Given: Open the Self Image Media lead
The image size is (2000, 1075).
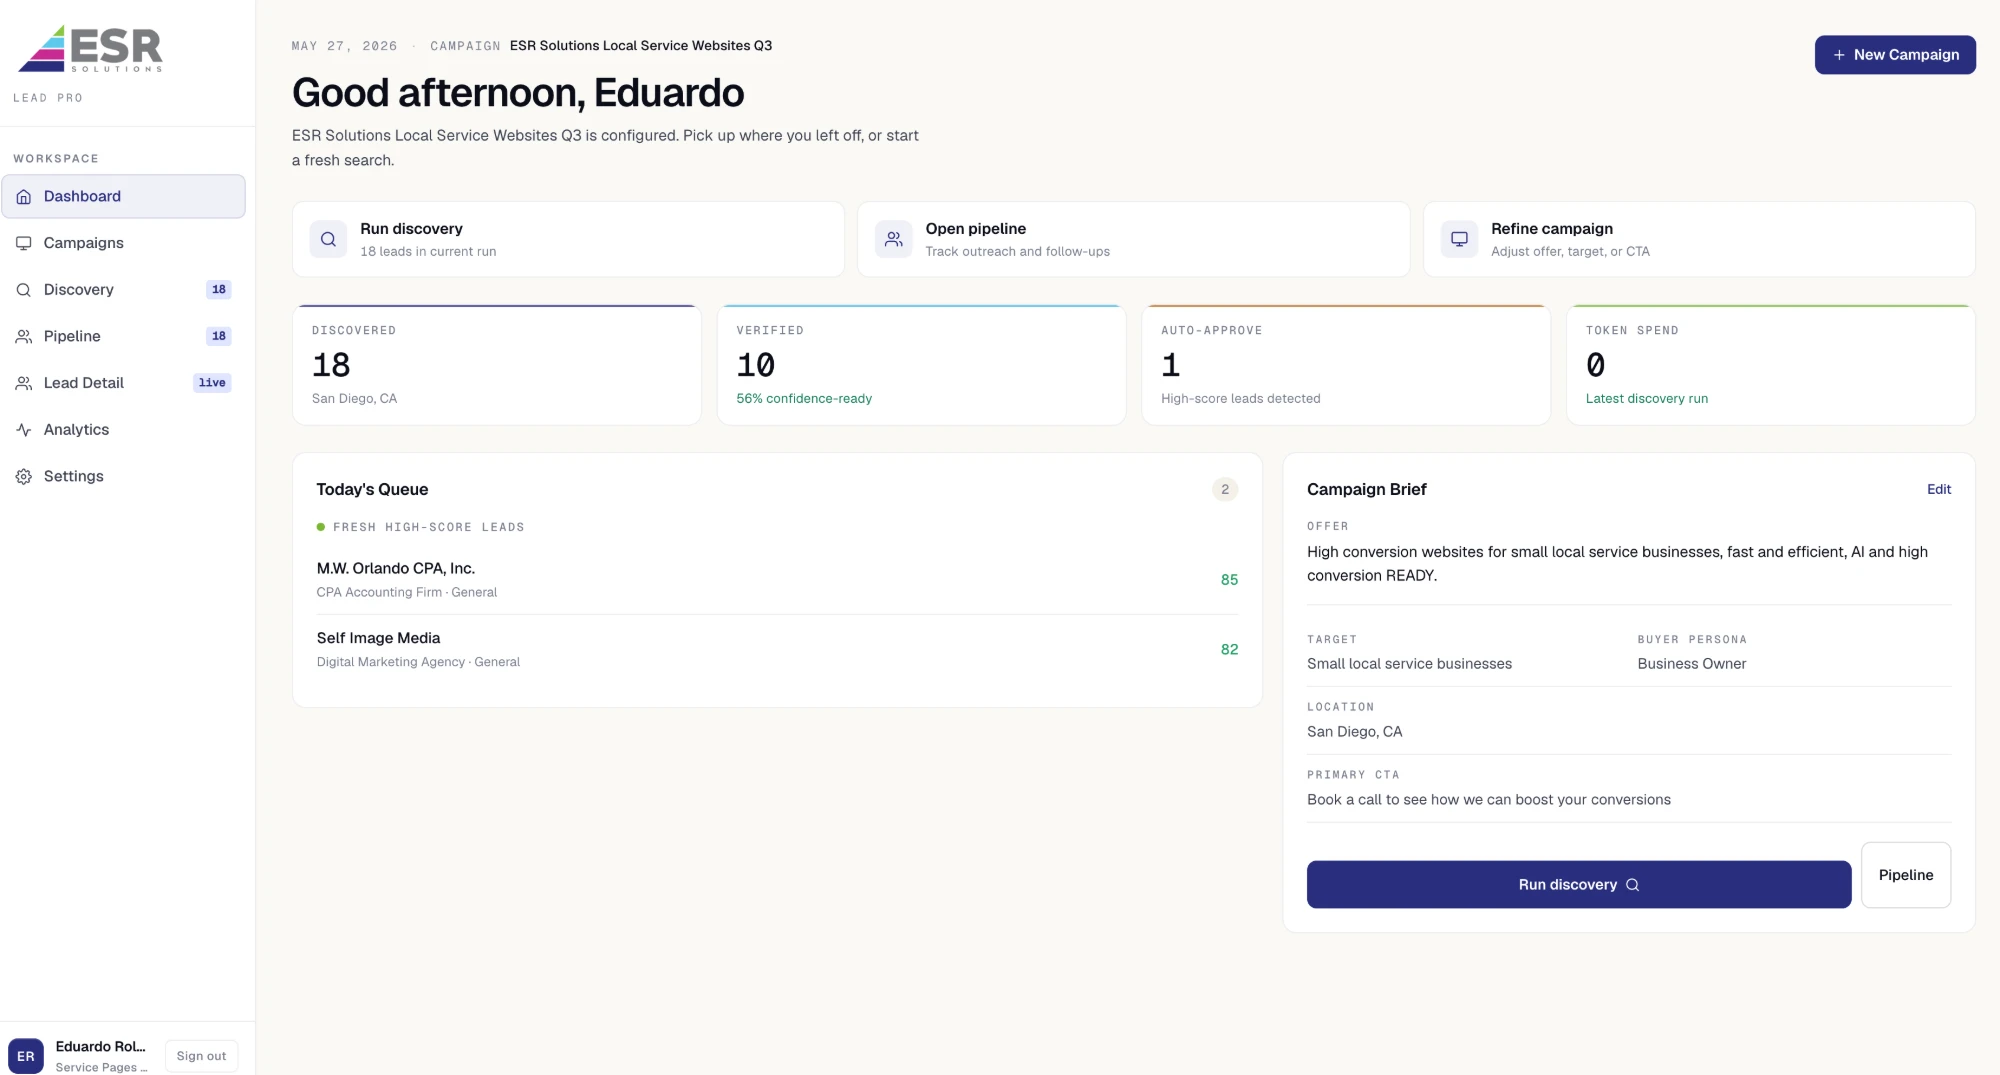Looking at the screenshot, I should [777, 650].
